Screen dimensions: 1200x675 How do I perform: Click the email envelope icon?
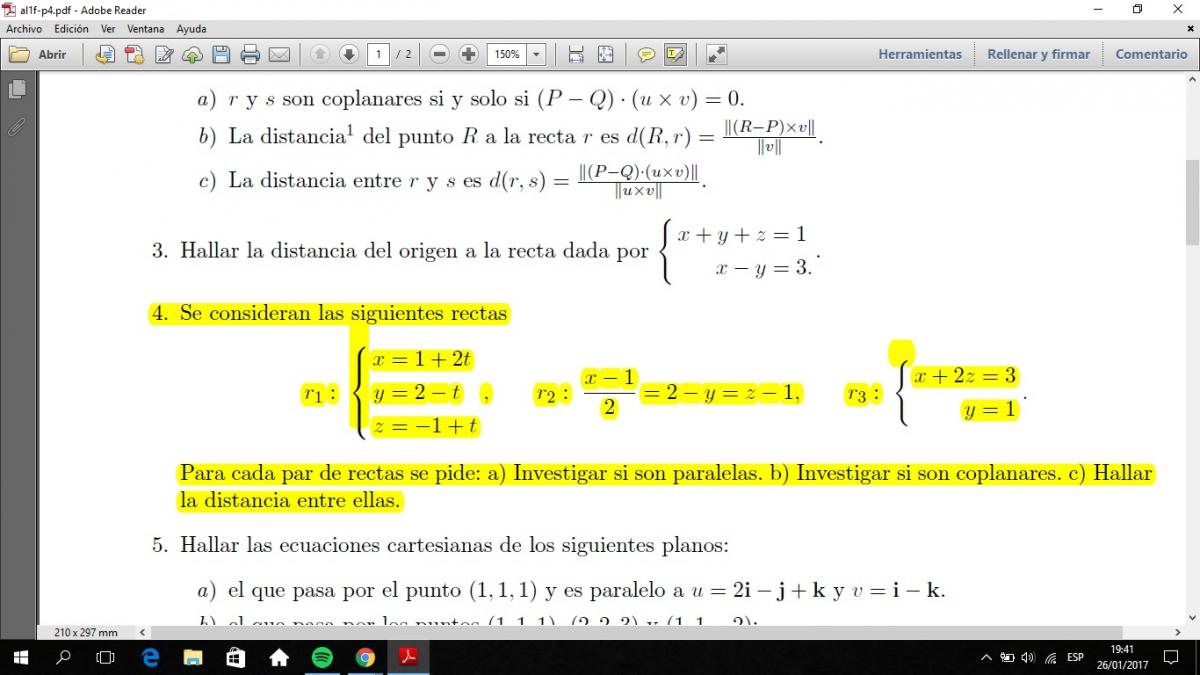click(x=279, y=55)
